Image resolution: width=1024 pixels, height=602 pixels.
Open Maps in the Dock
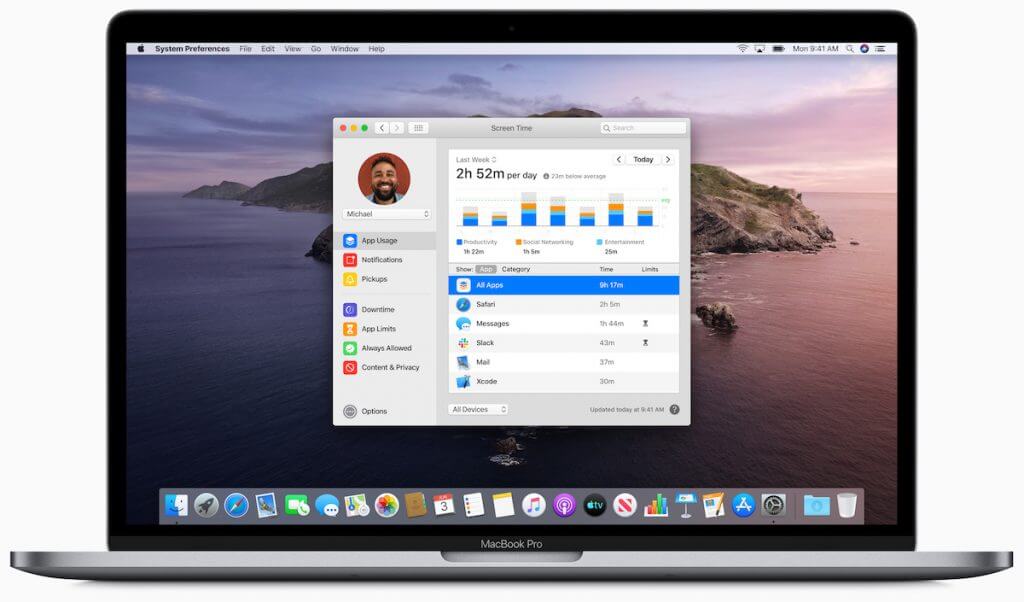pos(357,505)
